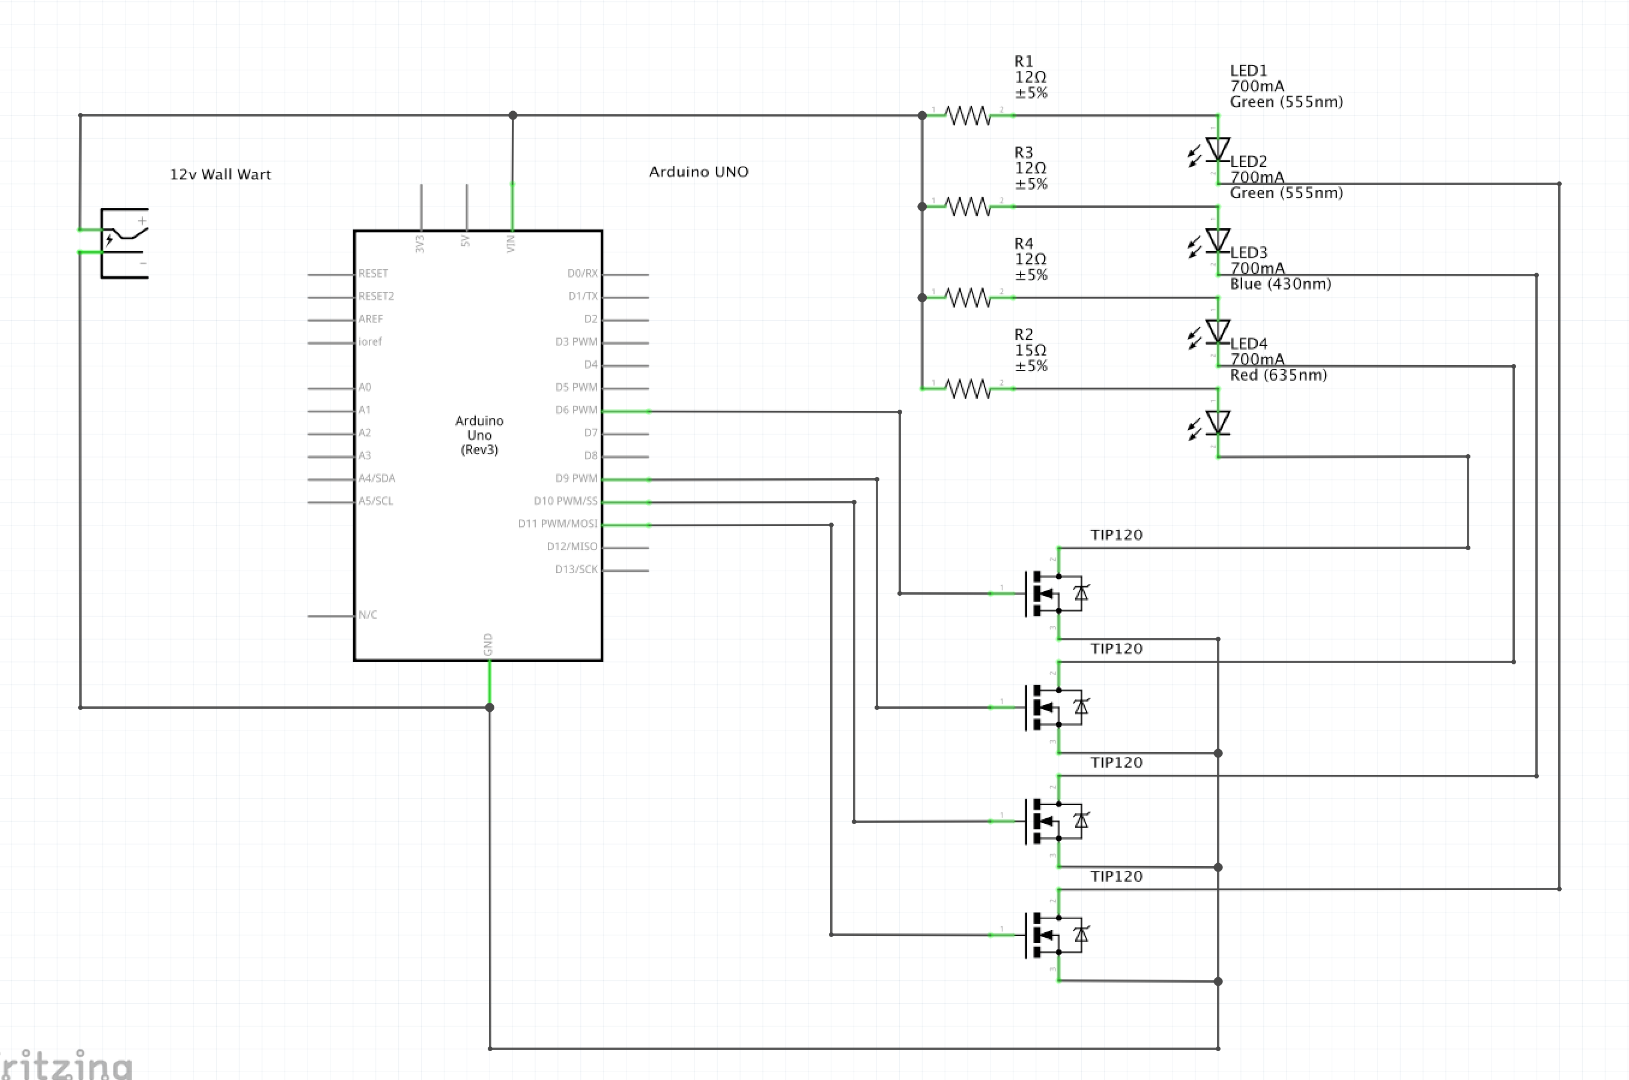
Task: Click the D11 PWM/MOSI pin label
Action: click(x=557, y=524)
